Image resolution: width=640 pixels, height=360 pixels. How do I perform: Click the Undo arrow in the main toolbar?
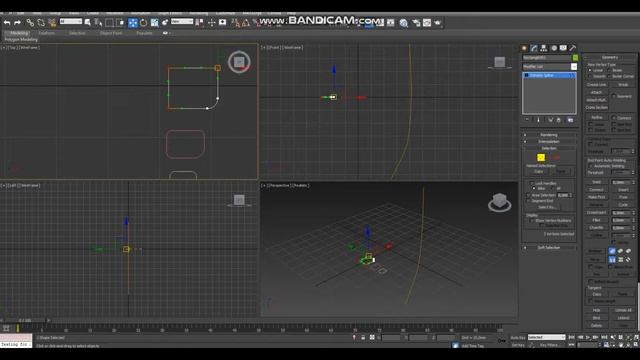coord(7,23)
